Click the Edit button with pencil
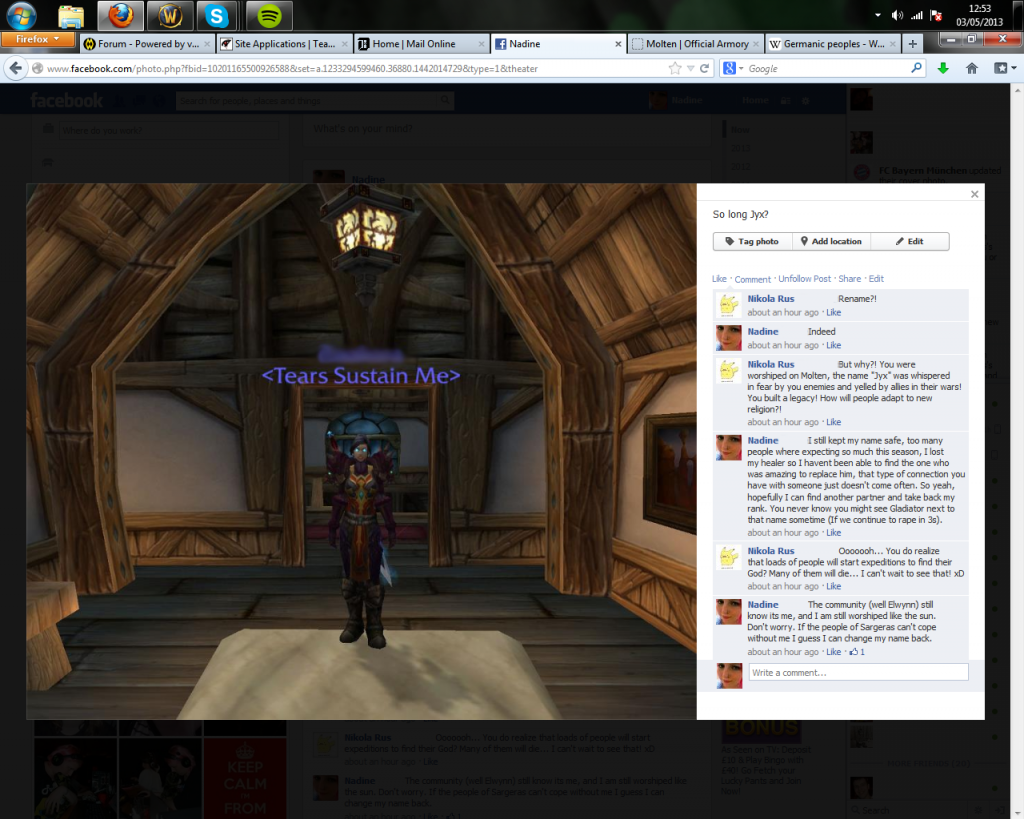Viewport: 1024px width, 819px height. (x=910, y=241)
